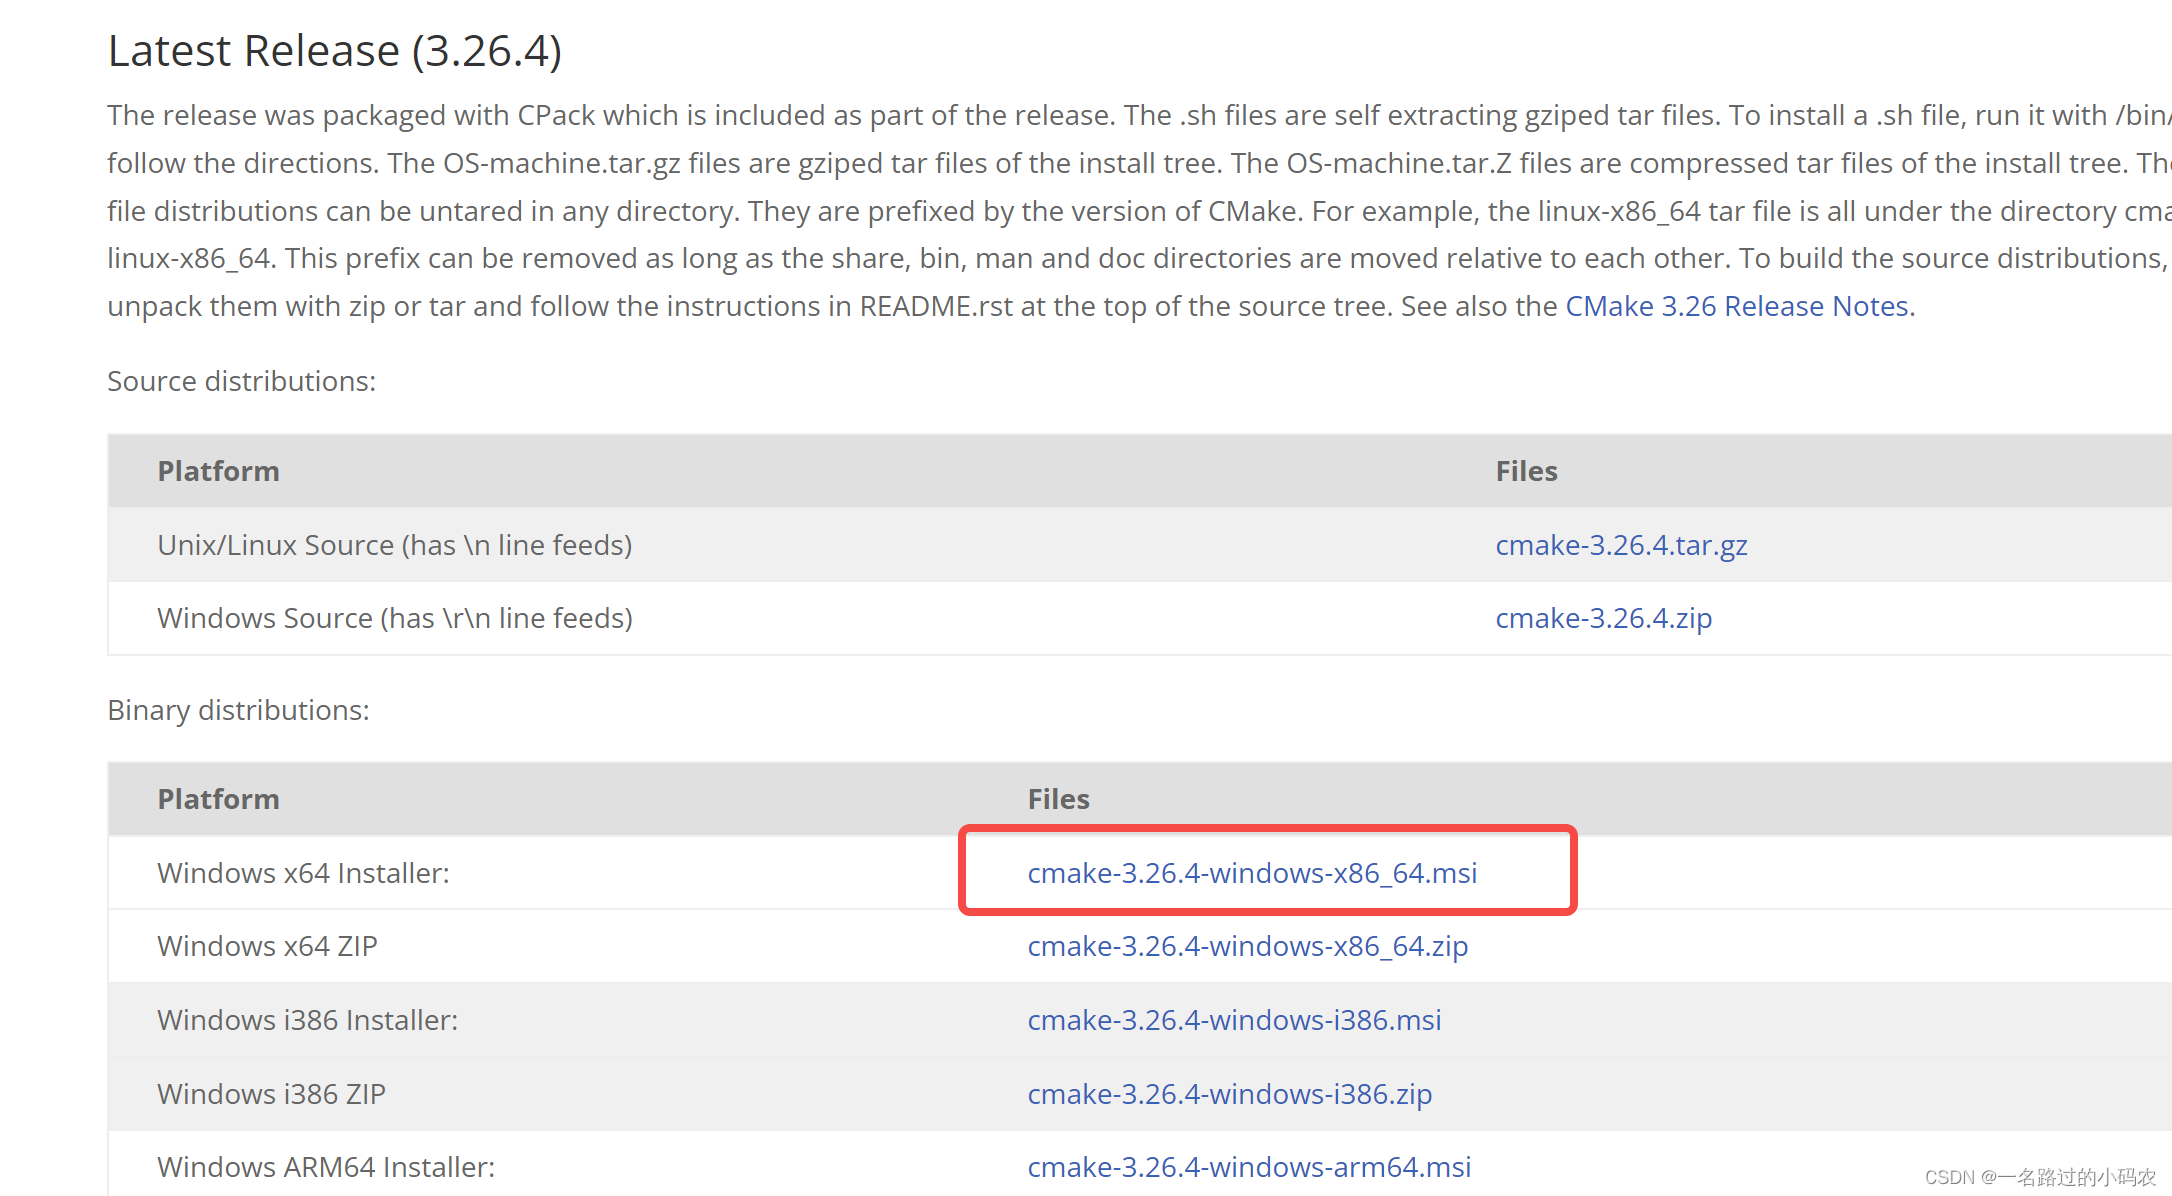Download cmake-3.26.4.zip Windows source
Screen dimensions: 2172x1196
click(x=1603, y=618)
